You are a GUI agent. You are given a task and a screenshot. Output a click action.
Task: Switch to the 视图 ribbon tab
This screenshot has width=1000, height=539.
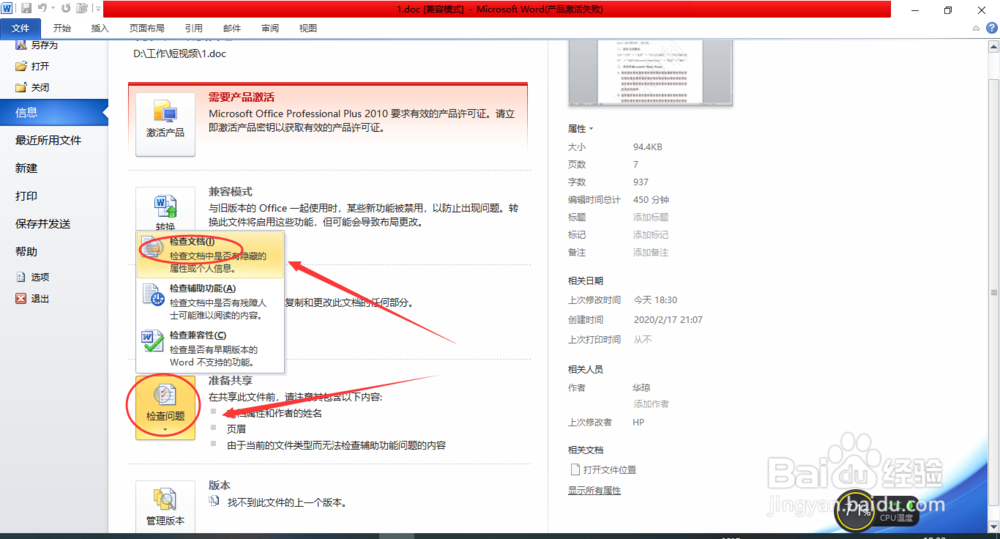coord(308,28)
